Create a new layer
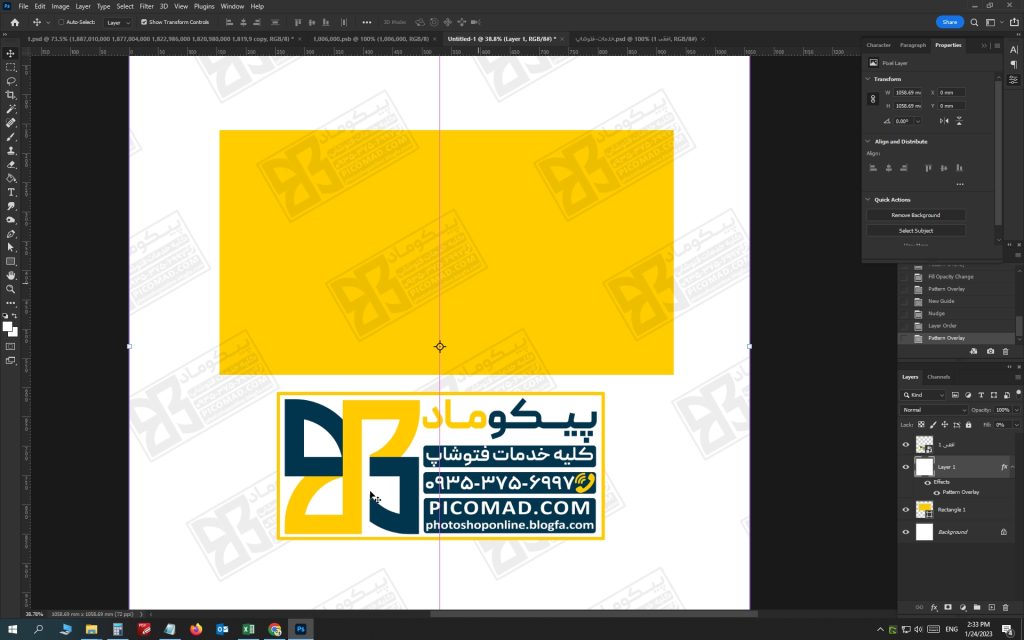The width and height of the screenshot is (1024, 640). pos(991,607)
